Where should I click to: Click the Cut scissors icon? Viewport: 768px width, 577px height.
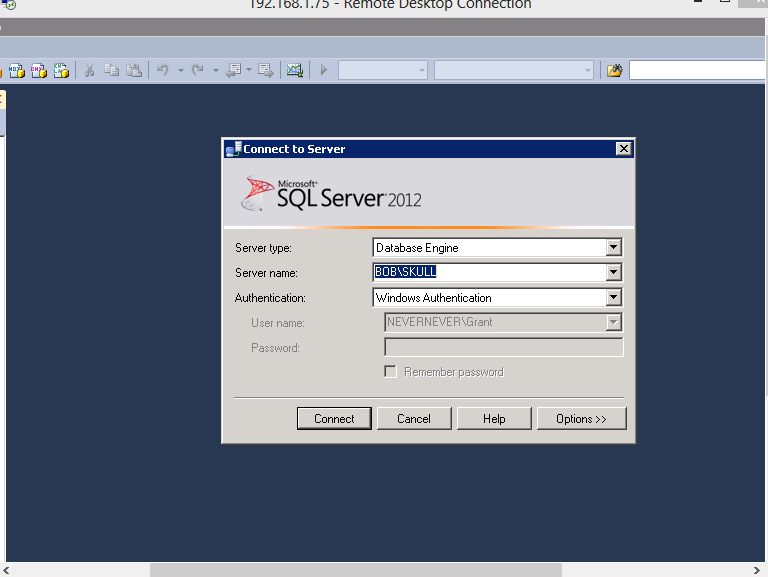click(x=89, y=71)
